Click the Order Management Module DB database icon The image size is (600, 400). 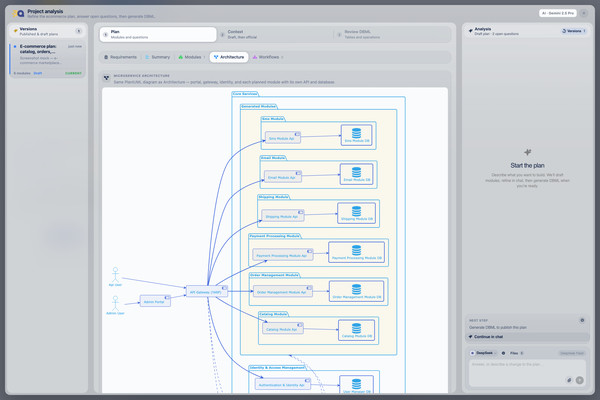pyautogui.click(x=357, y=291)
